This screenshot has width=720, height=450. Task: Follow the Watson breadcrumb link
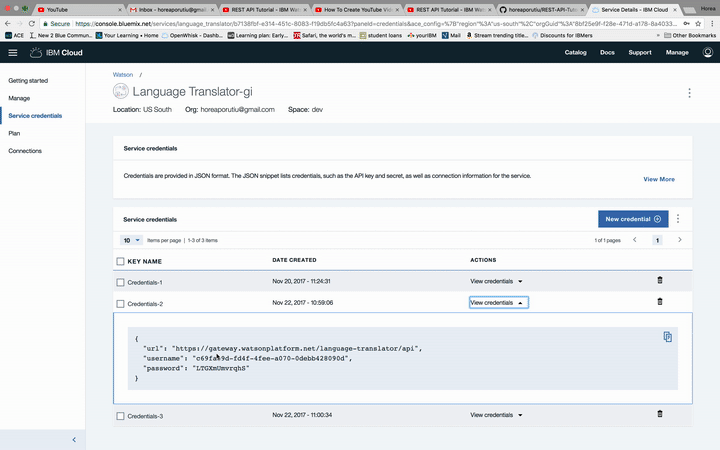pos(123,74)
